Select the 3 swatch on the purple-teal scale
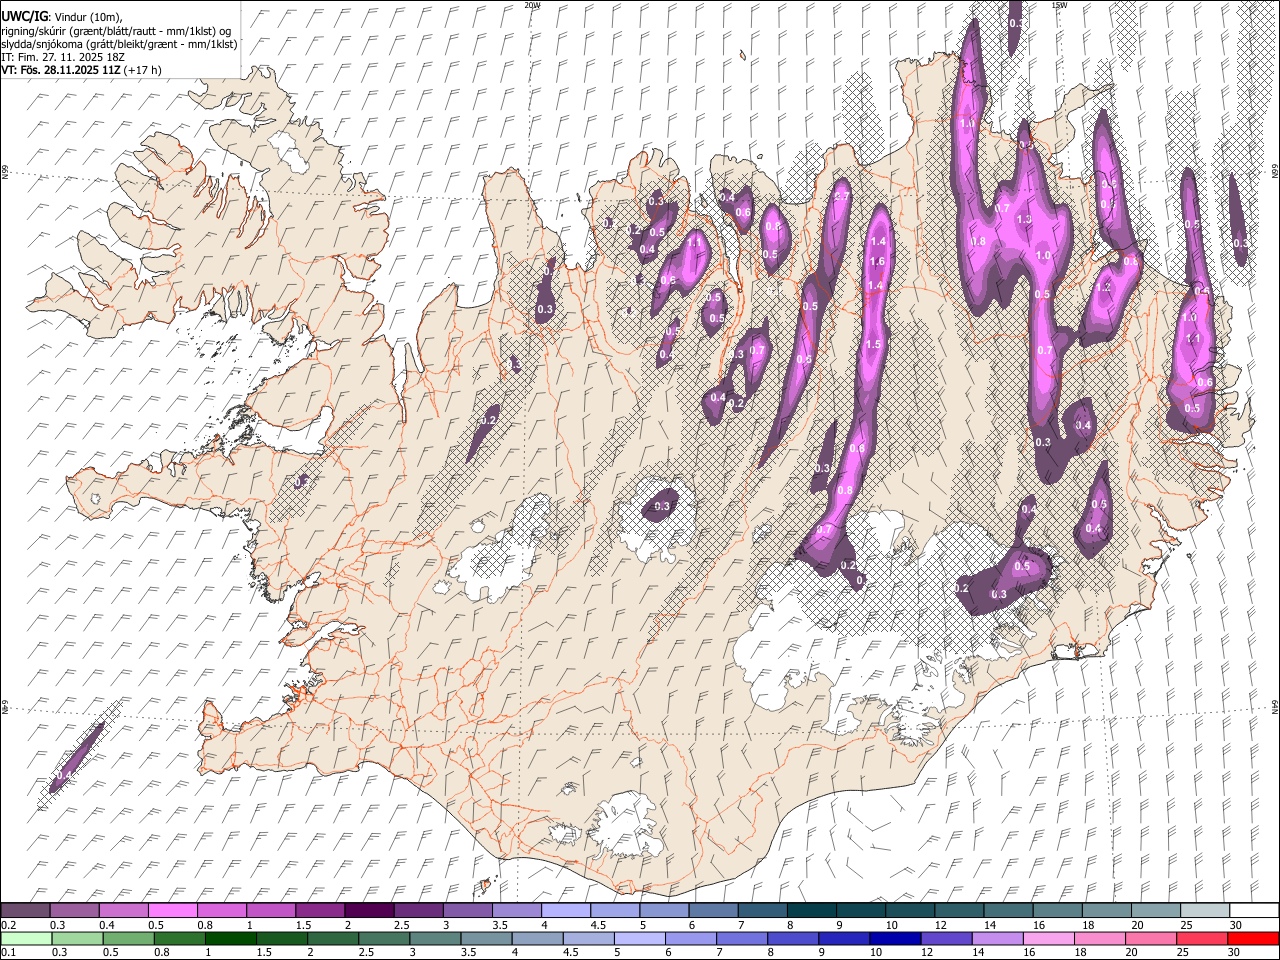Image resolution: width=1280 pixels, height=960 pixels. coord(466,910)
